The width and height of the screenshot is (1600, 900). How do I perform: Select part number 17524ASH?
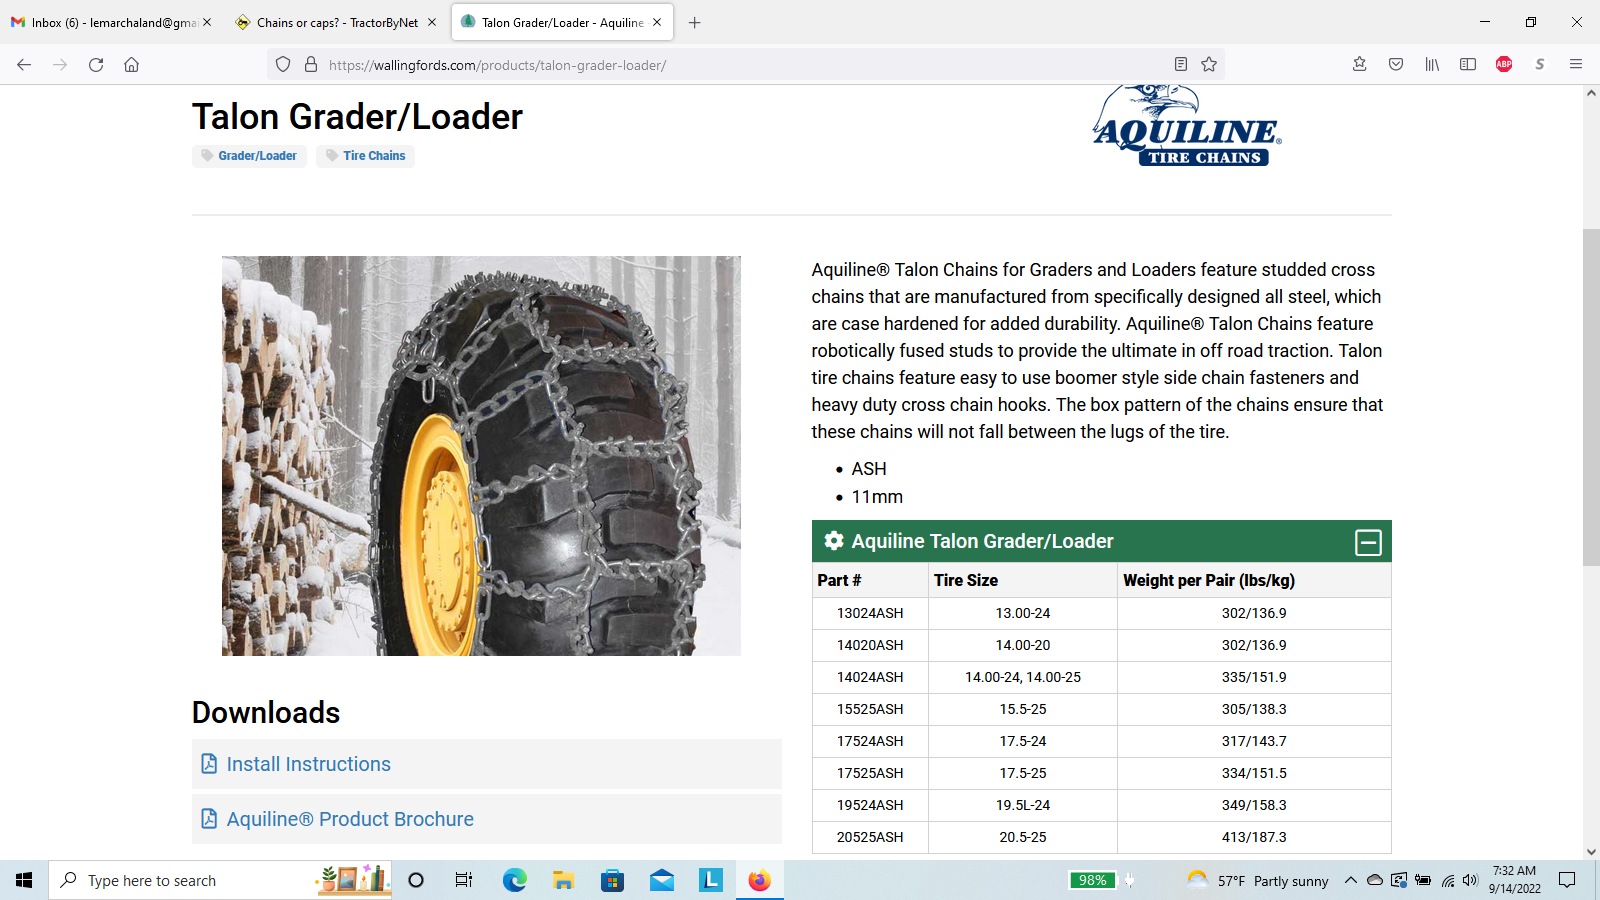pos(870,741)
